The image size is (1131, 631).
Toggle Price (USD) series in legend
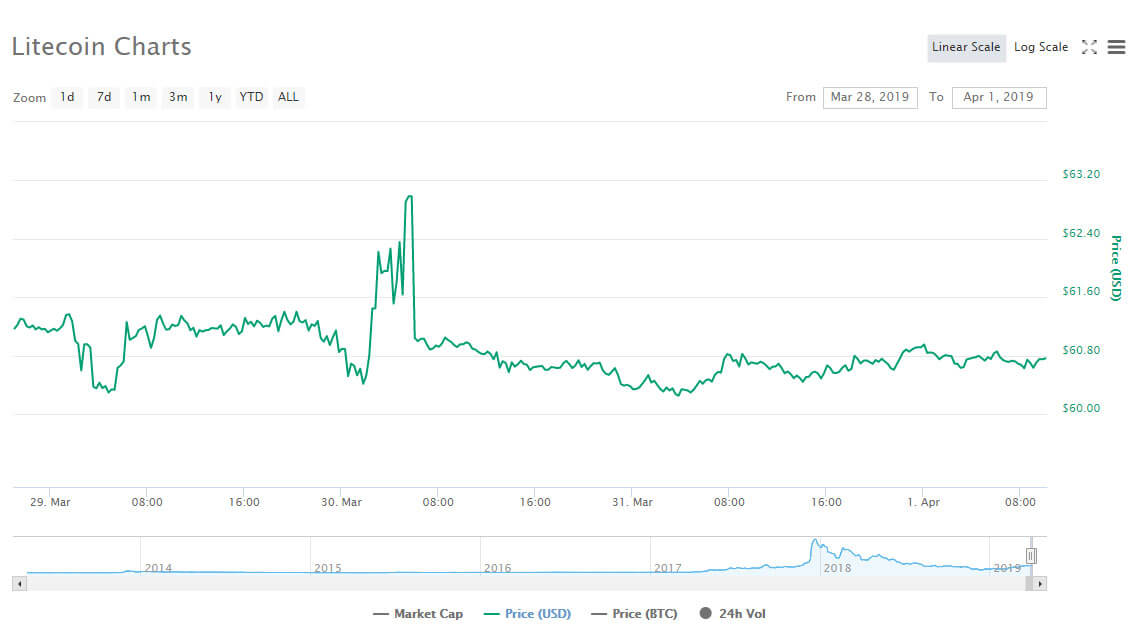pos(527,614)
